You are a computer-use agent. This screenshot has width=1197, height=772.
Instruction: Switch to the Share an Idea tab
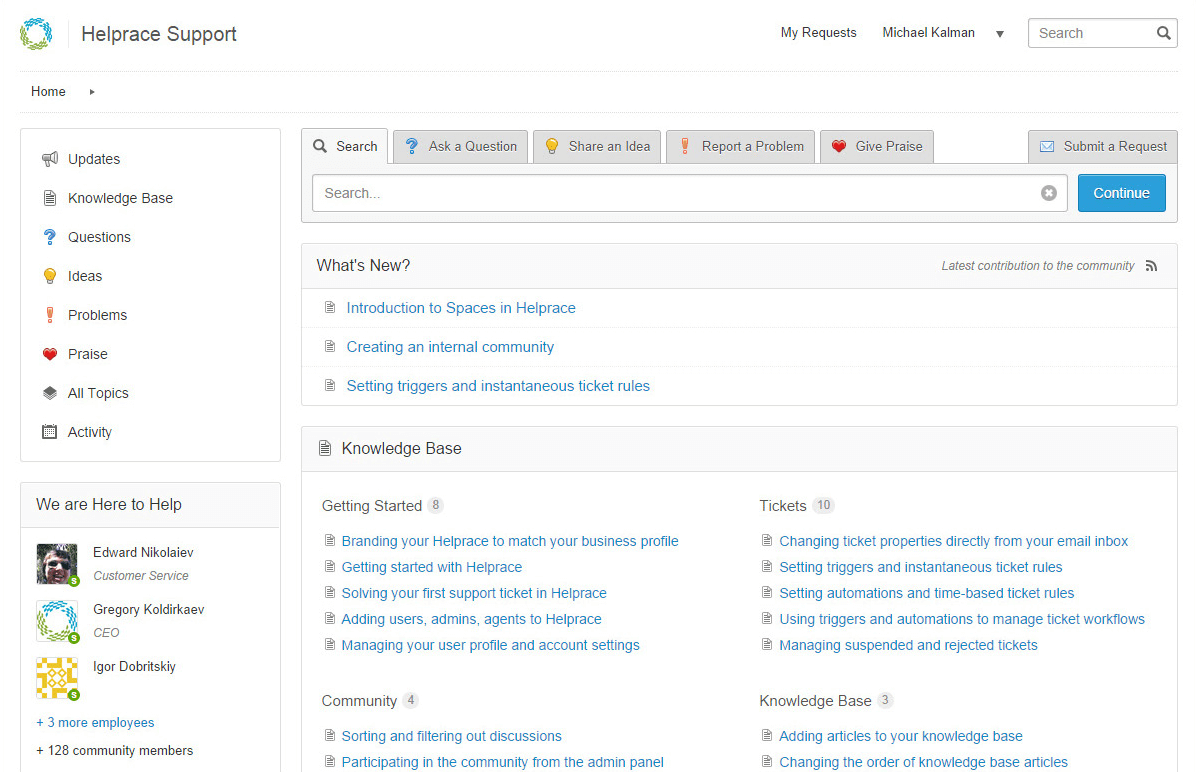pyautogui.click(x=597, y=146)
